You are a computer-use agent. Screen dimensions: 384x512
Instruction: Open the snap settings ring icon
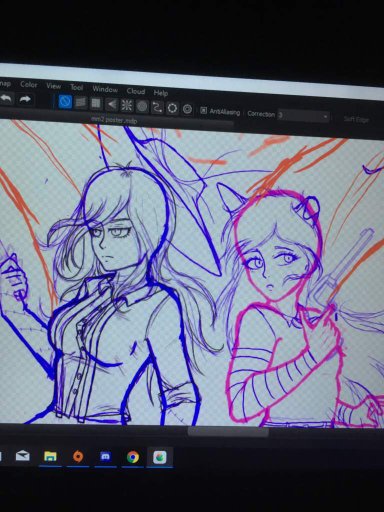tap(172, 108)
